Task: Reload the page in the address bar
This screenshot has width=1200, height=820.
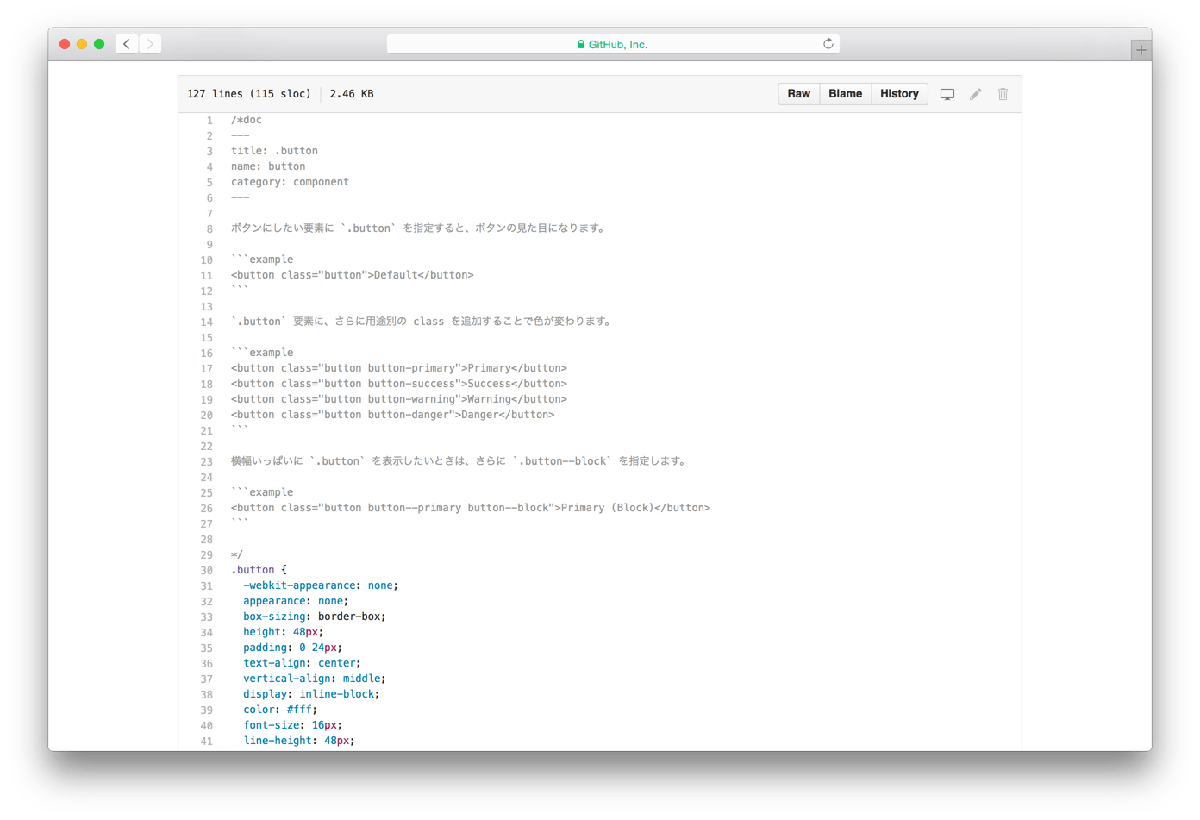Action: click(828, 44)
